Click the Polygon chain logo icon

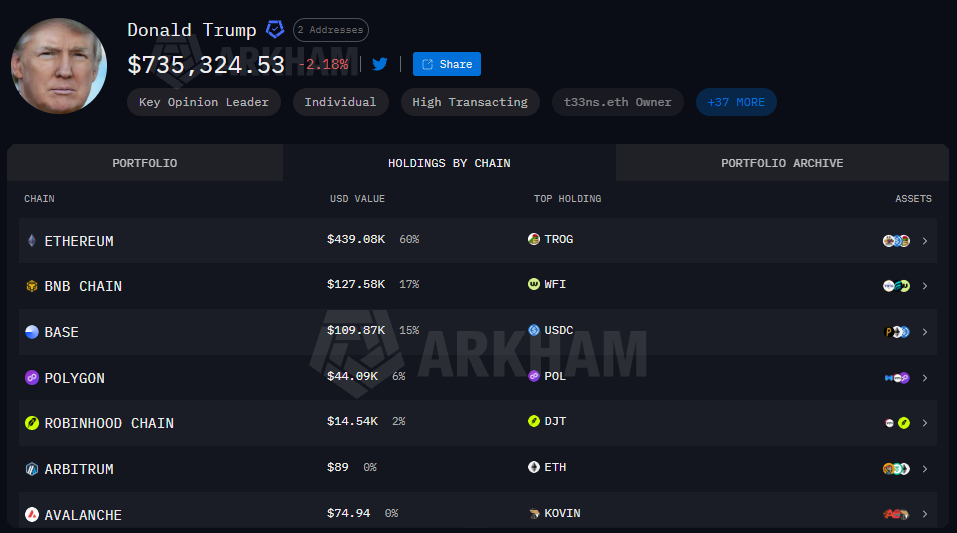point(32,377)
